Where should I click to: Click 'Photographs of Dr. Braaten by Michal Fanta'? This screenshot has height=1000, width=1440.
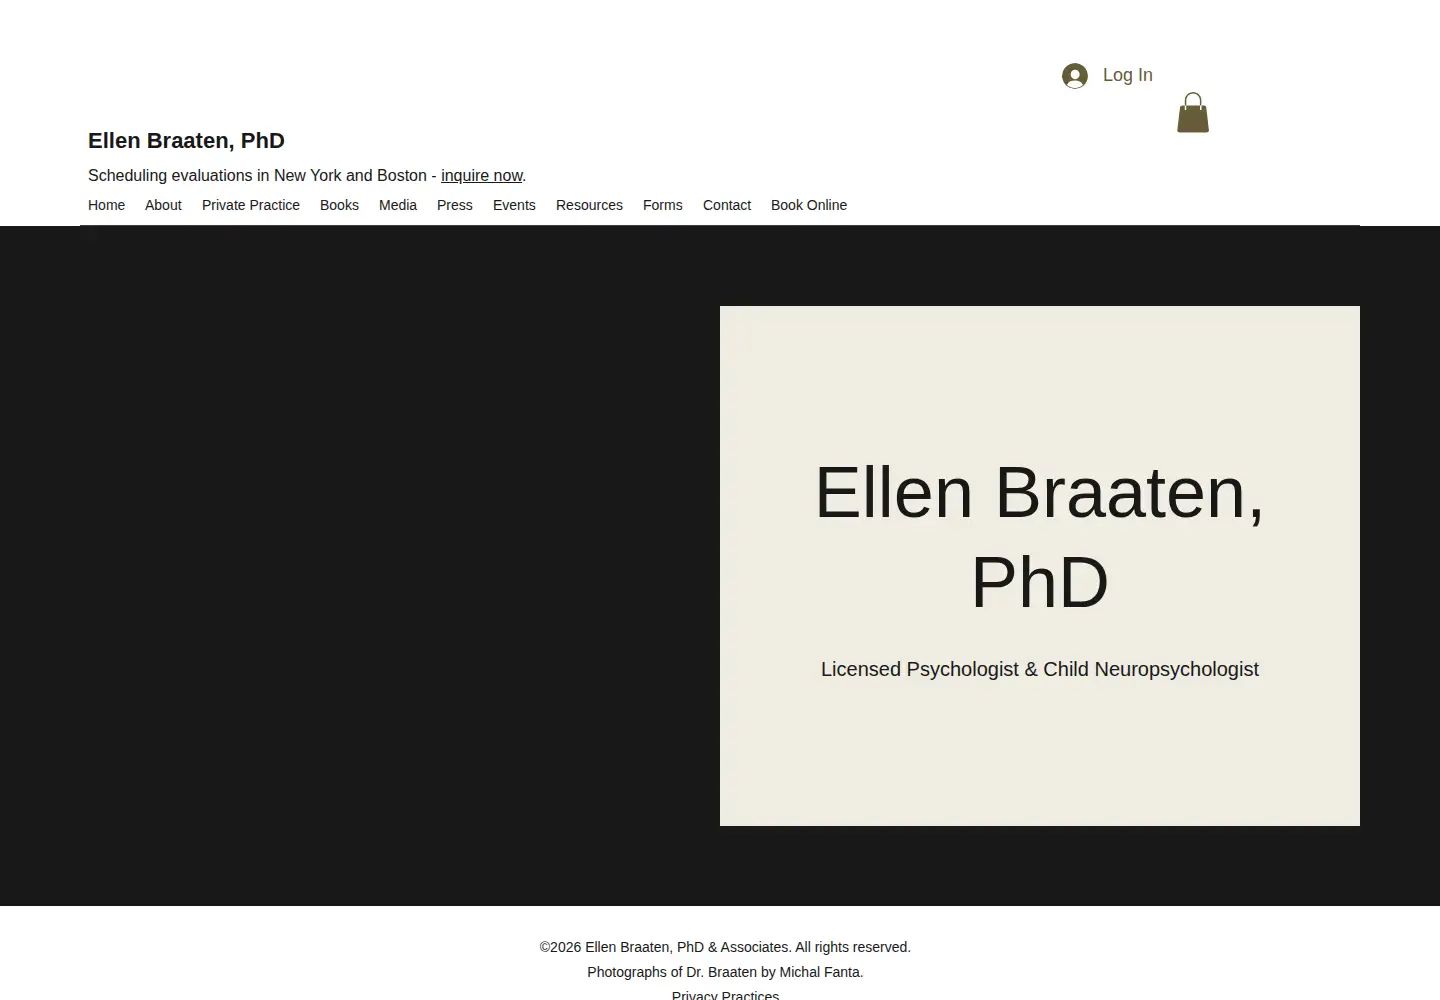725,972
